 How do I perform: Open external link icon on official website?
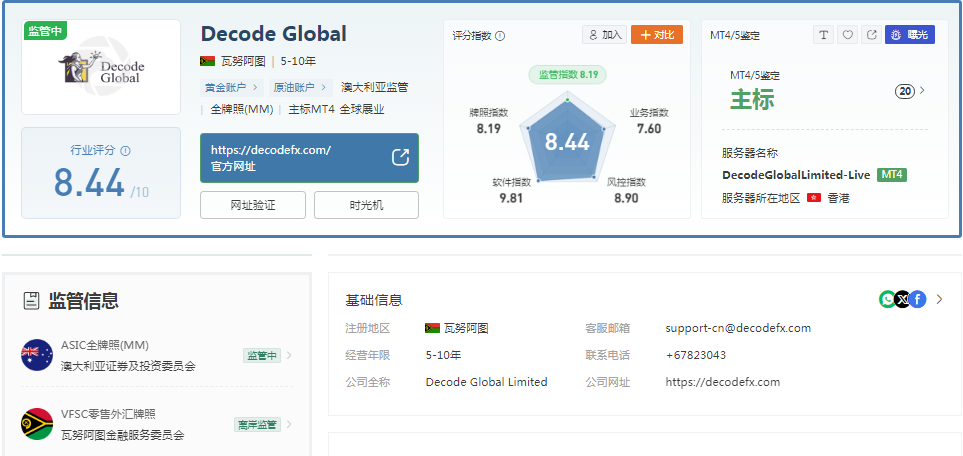[x=400, y=157]
